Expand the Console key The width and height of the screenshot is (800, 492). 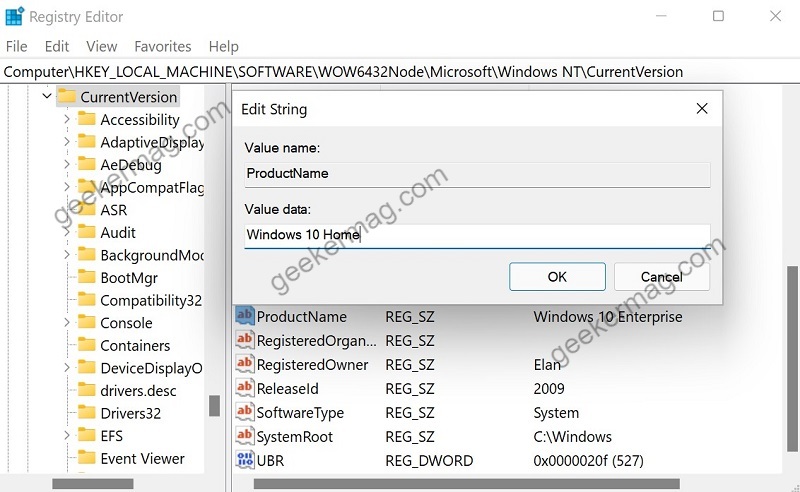point(67,323)
